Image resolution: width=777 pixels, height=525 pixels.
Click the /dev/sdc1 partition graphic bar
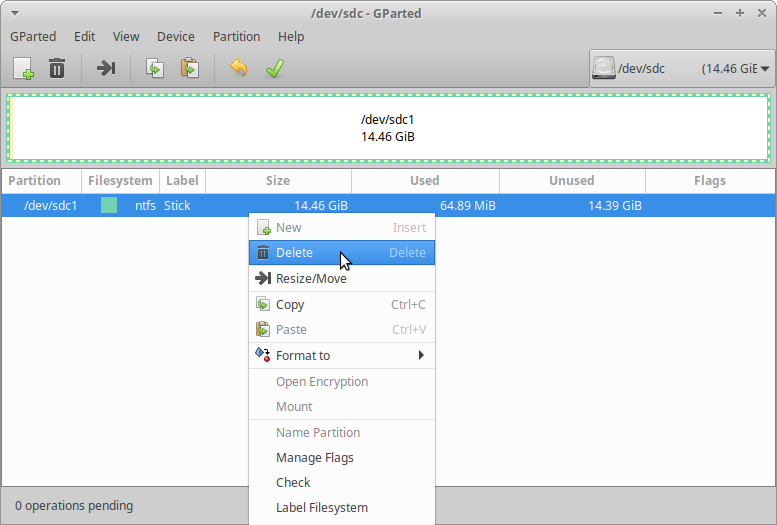[x=388, y=128]
